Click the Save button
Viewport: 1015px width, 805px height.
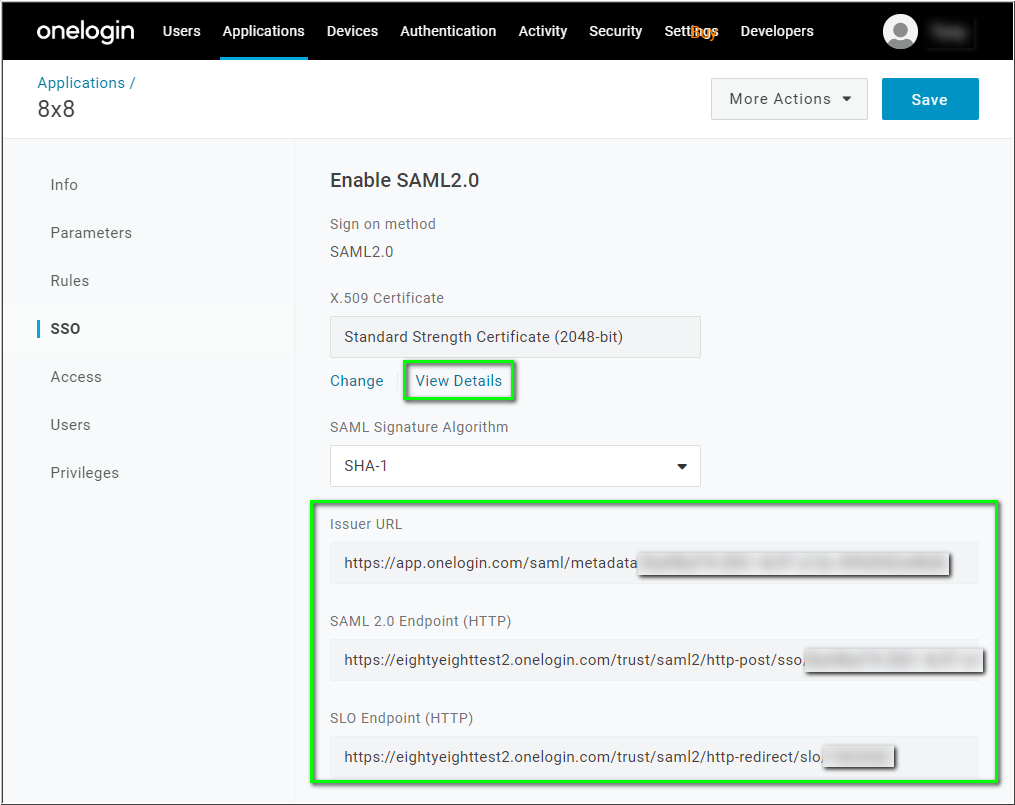coord(930,99)
